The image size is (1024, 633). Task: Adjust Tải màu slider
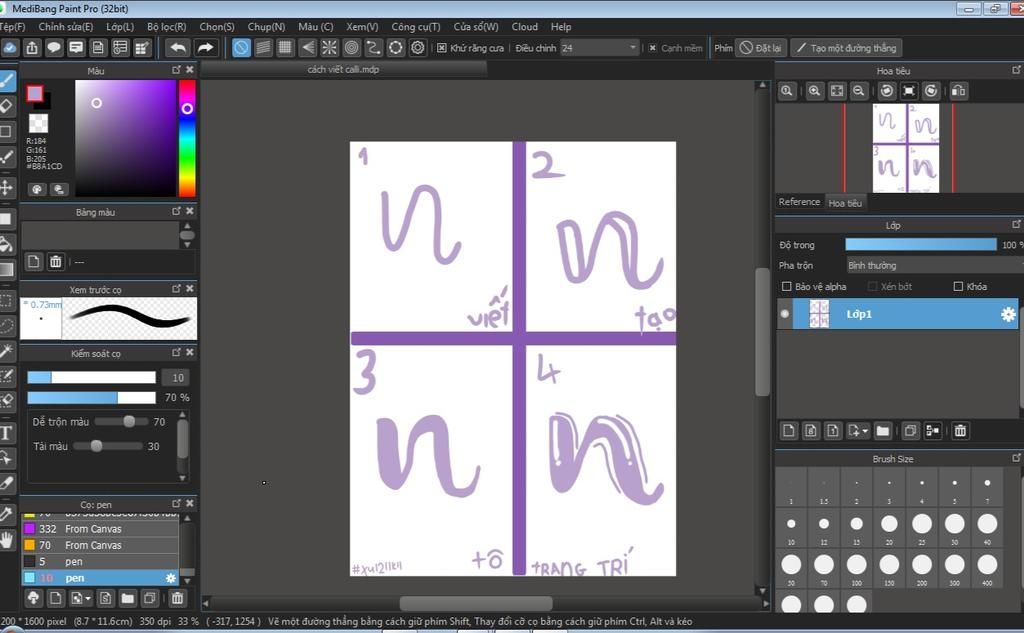tap(108, 446)
